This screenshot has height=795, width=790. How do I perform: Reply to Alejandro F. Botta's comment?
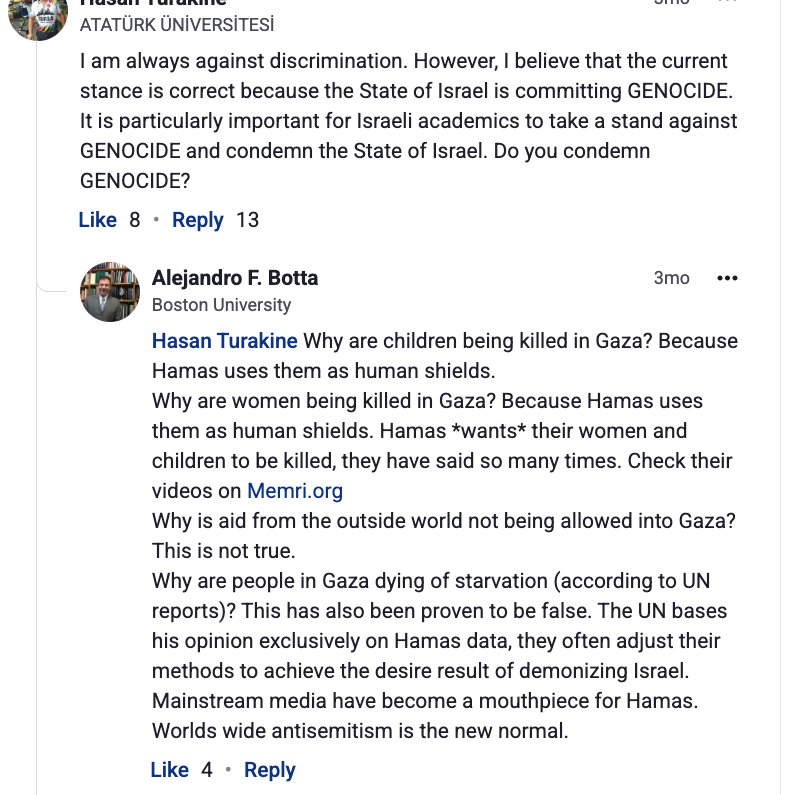coord(270,770)
